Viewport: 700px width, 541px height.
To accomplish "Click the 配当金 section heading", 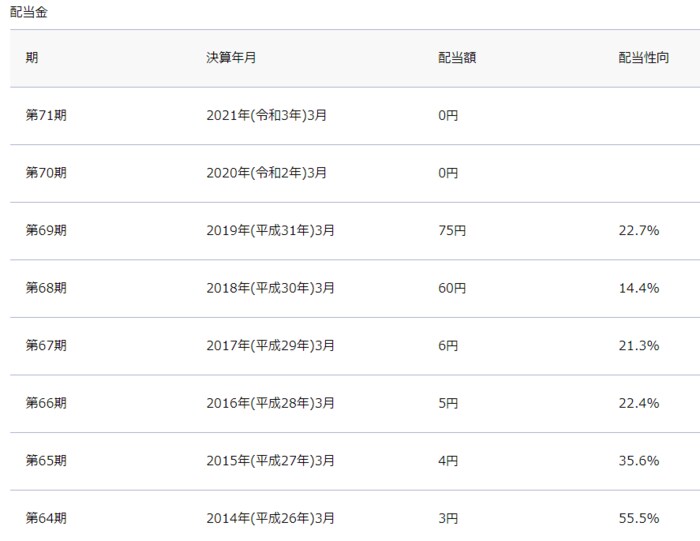I will [29, 13].
